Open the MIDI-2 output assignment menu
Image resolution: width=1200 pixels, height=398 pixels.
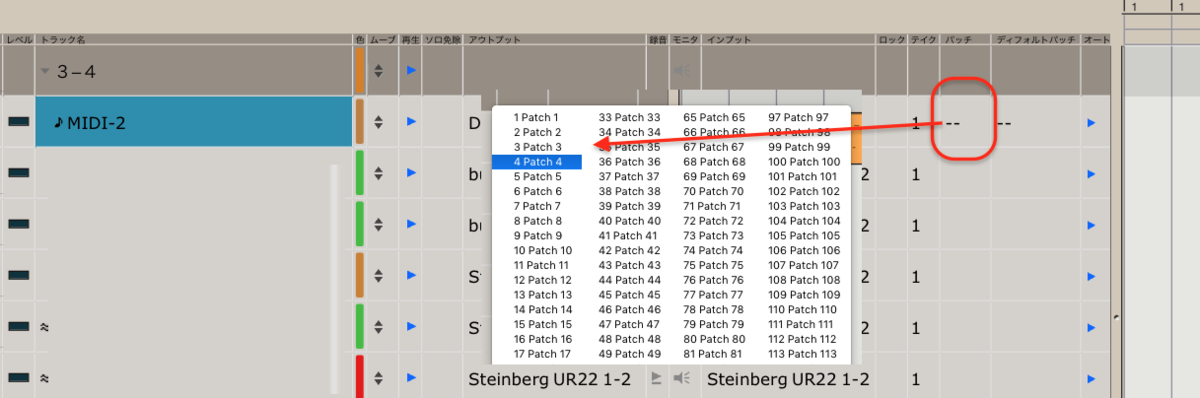(476, 124)
